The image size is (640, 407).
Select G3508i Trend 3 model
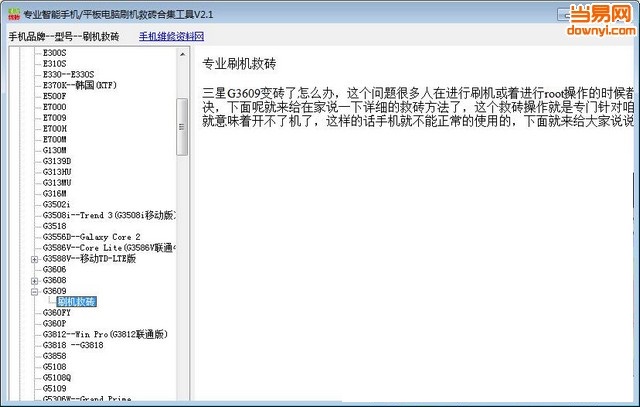click(x=108, y=215)
